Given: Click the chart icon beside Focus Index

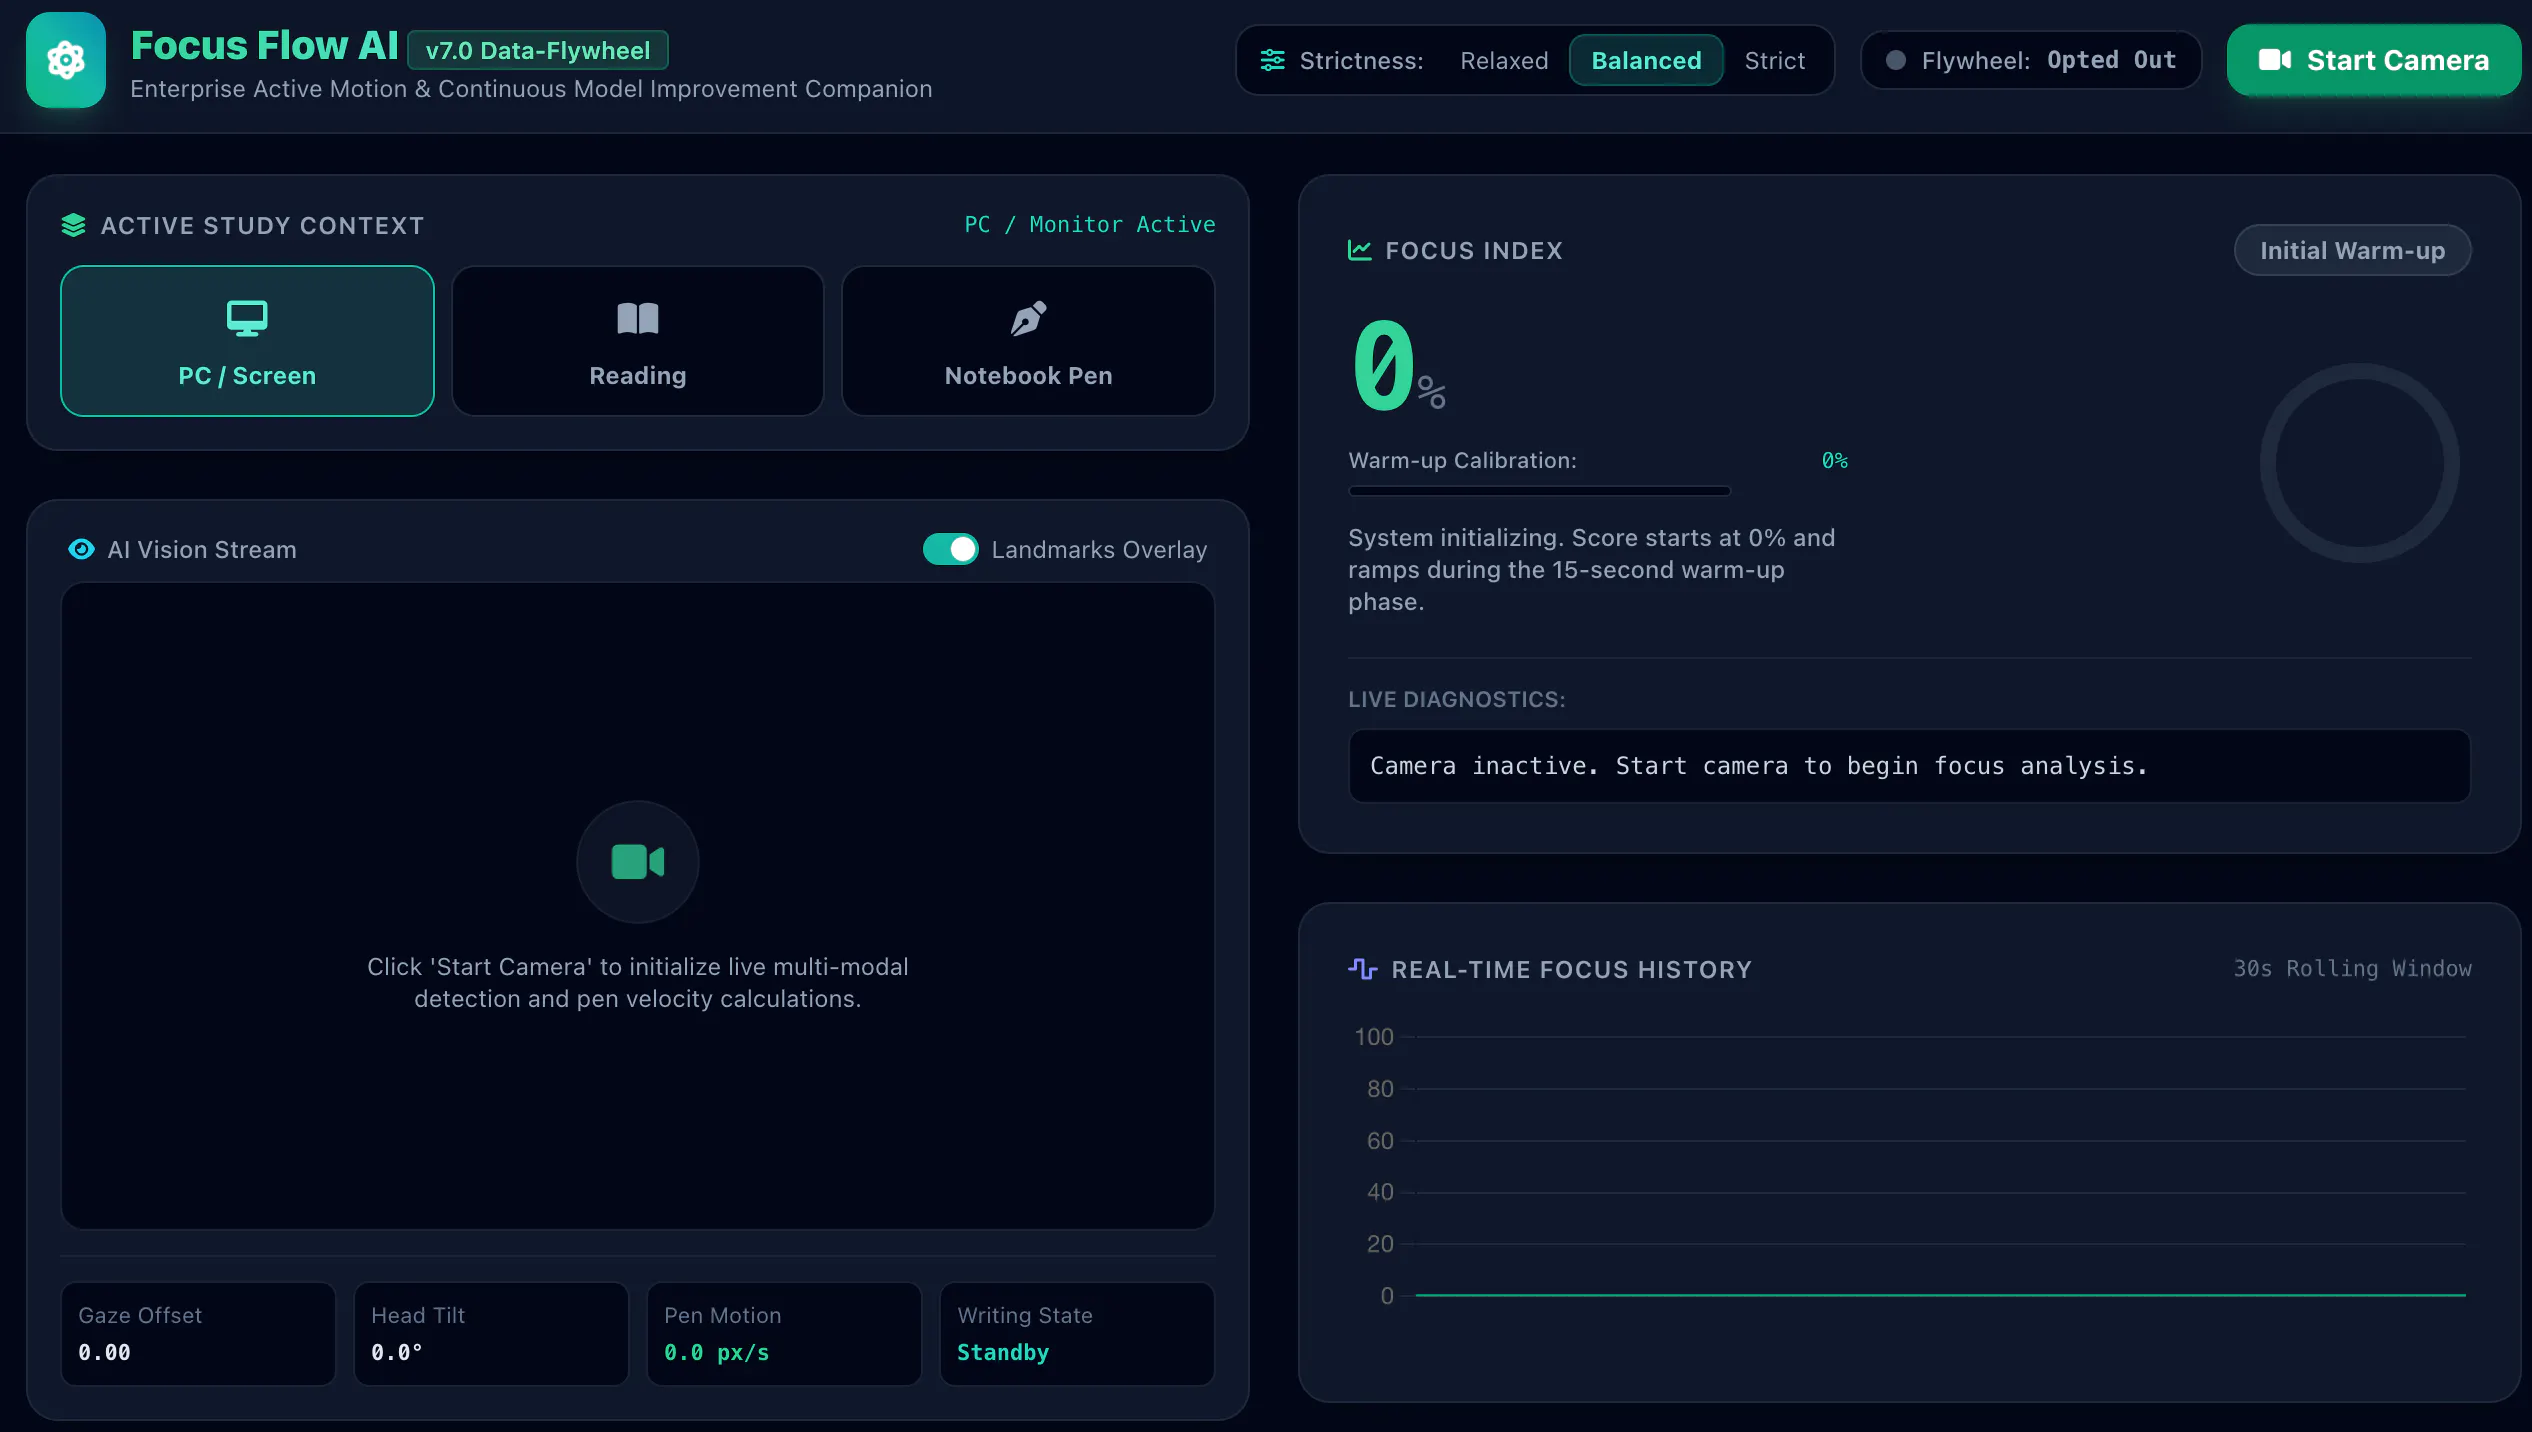Looking at the screenshot, I should [x=1359, y=250].
